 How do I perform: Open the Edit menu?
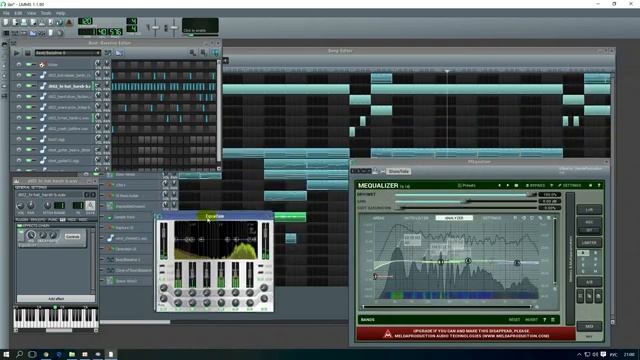18,13
